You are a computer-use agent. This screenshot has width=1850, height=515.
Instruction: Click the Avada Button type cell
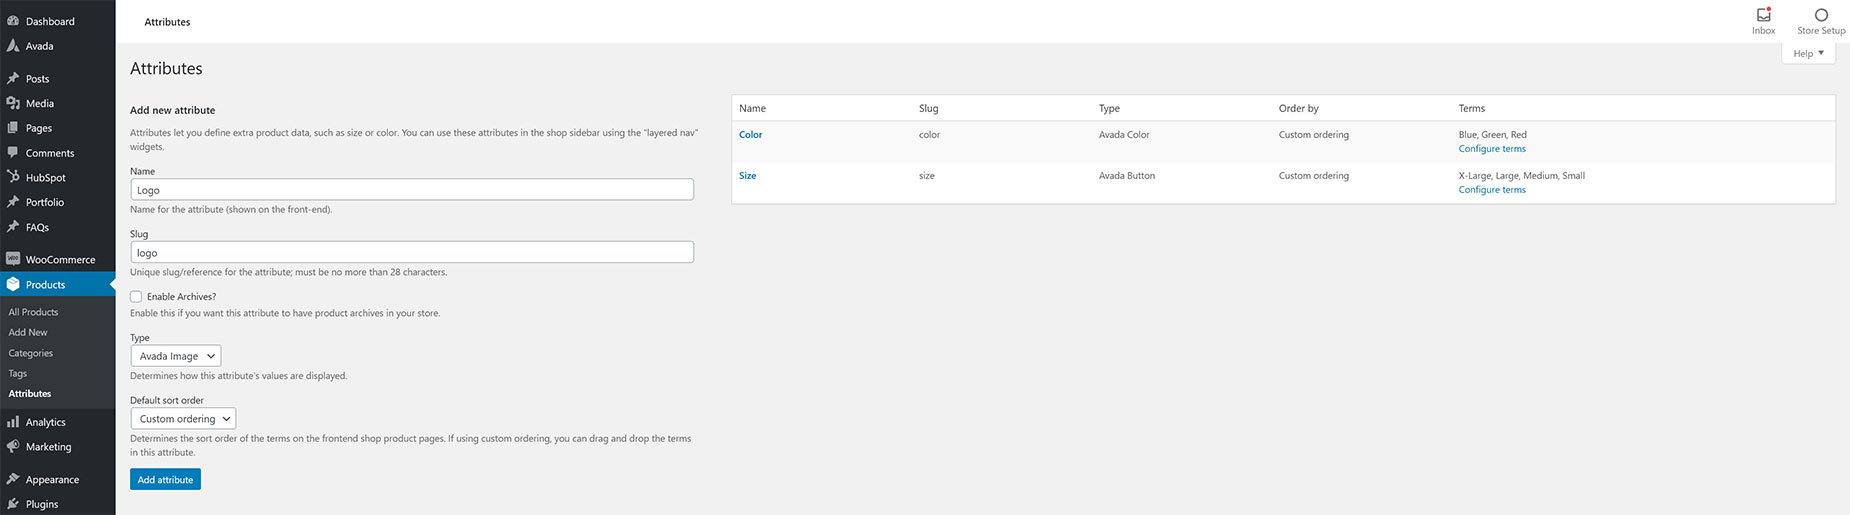pyautogui.click(x=1127, y=175)
